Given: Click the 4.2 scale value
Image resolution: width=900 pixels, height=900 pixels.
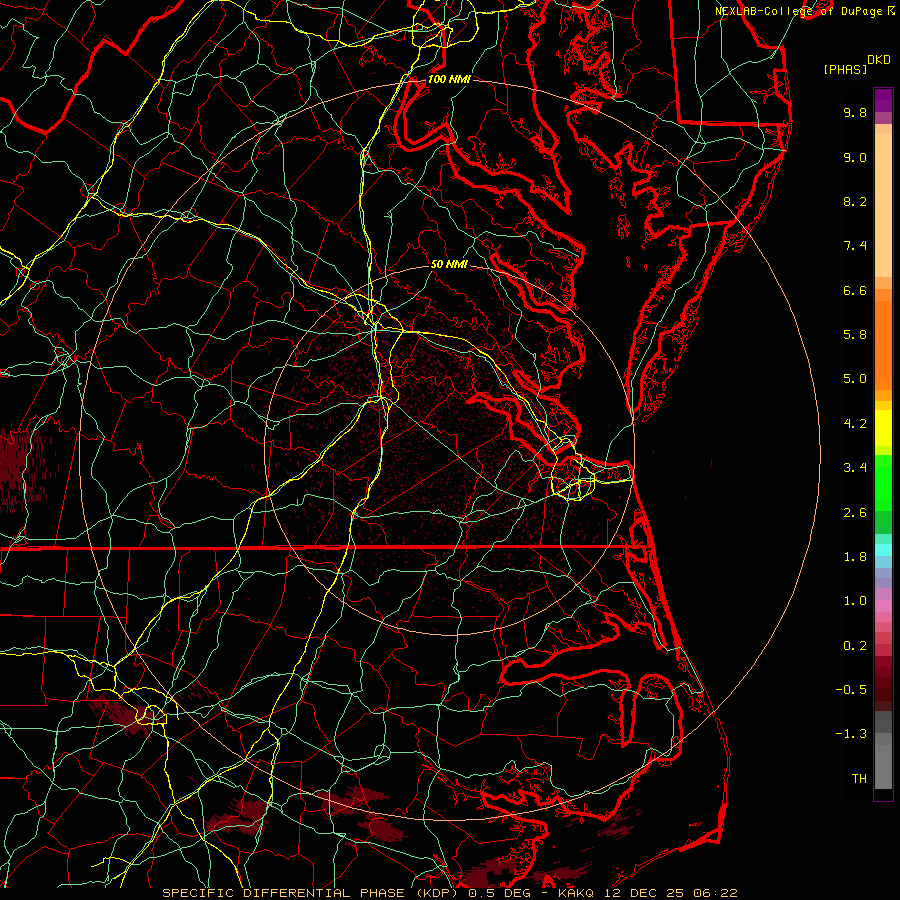Looking at the screenshot, I should (855, 424).
